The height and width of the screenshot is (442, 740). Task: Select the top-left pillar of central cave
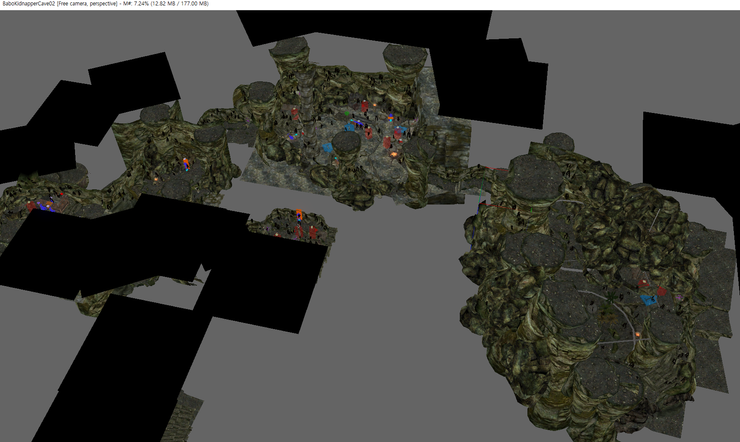click(292, 51)
